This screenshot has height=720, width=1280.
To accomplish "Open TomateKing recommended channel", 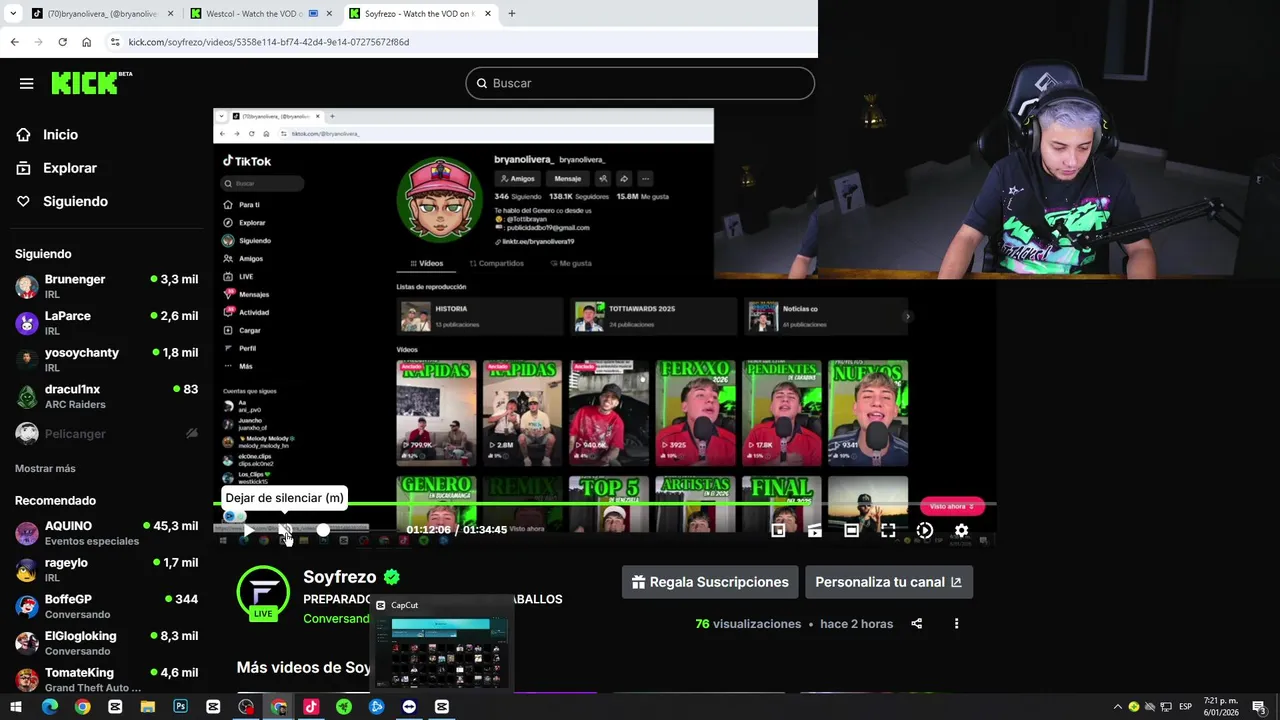I will pyautogui.click(x=105, y=680).
